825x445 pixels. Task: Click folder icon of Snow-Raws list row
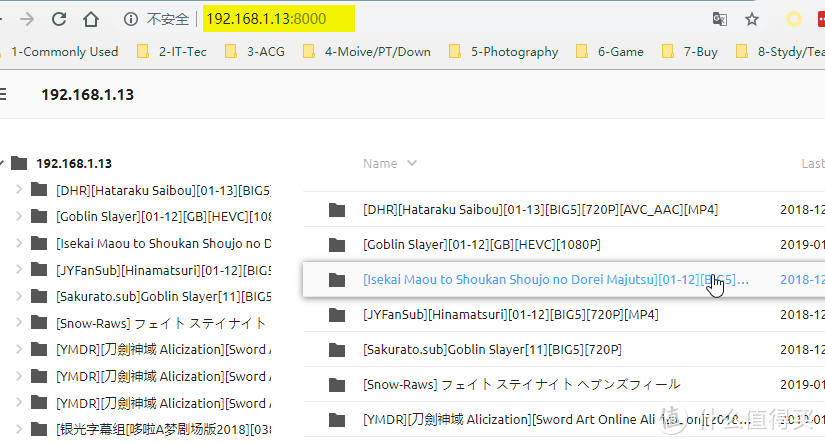[337, 385]
